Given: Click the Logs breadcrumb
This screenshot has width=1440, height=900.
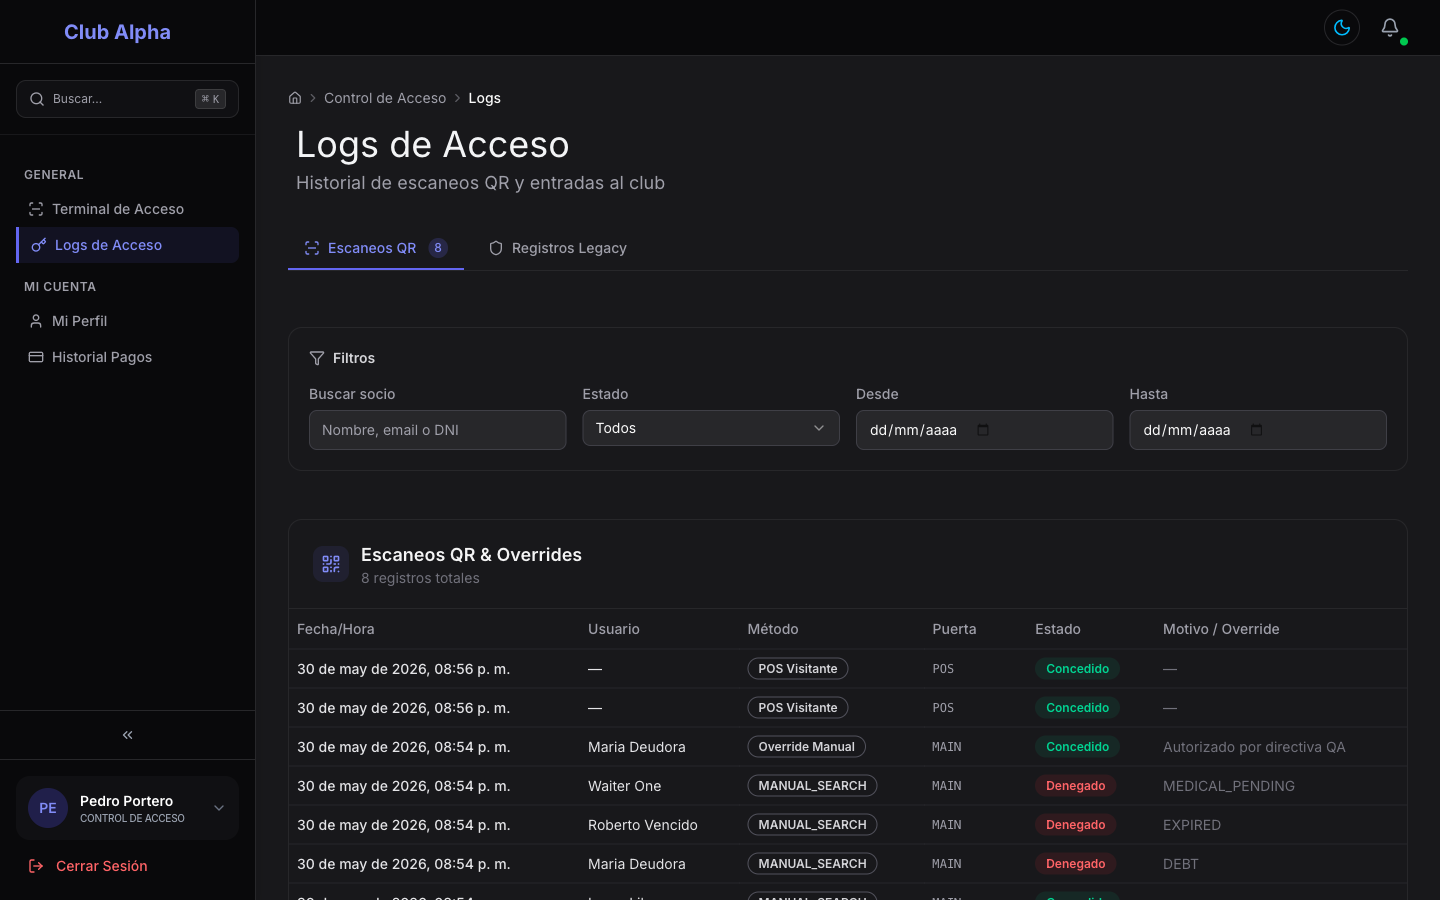Looking at the screenshot, I should (x=484, y=98).
